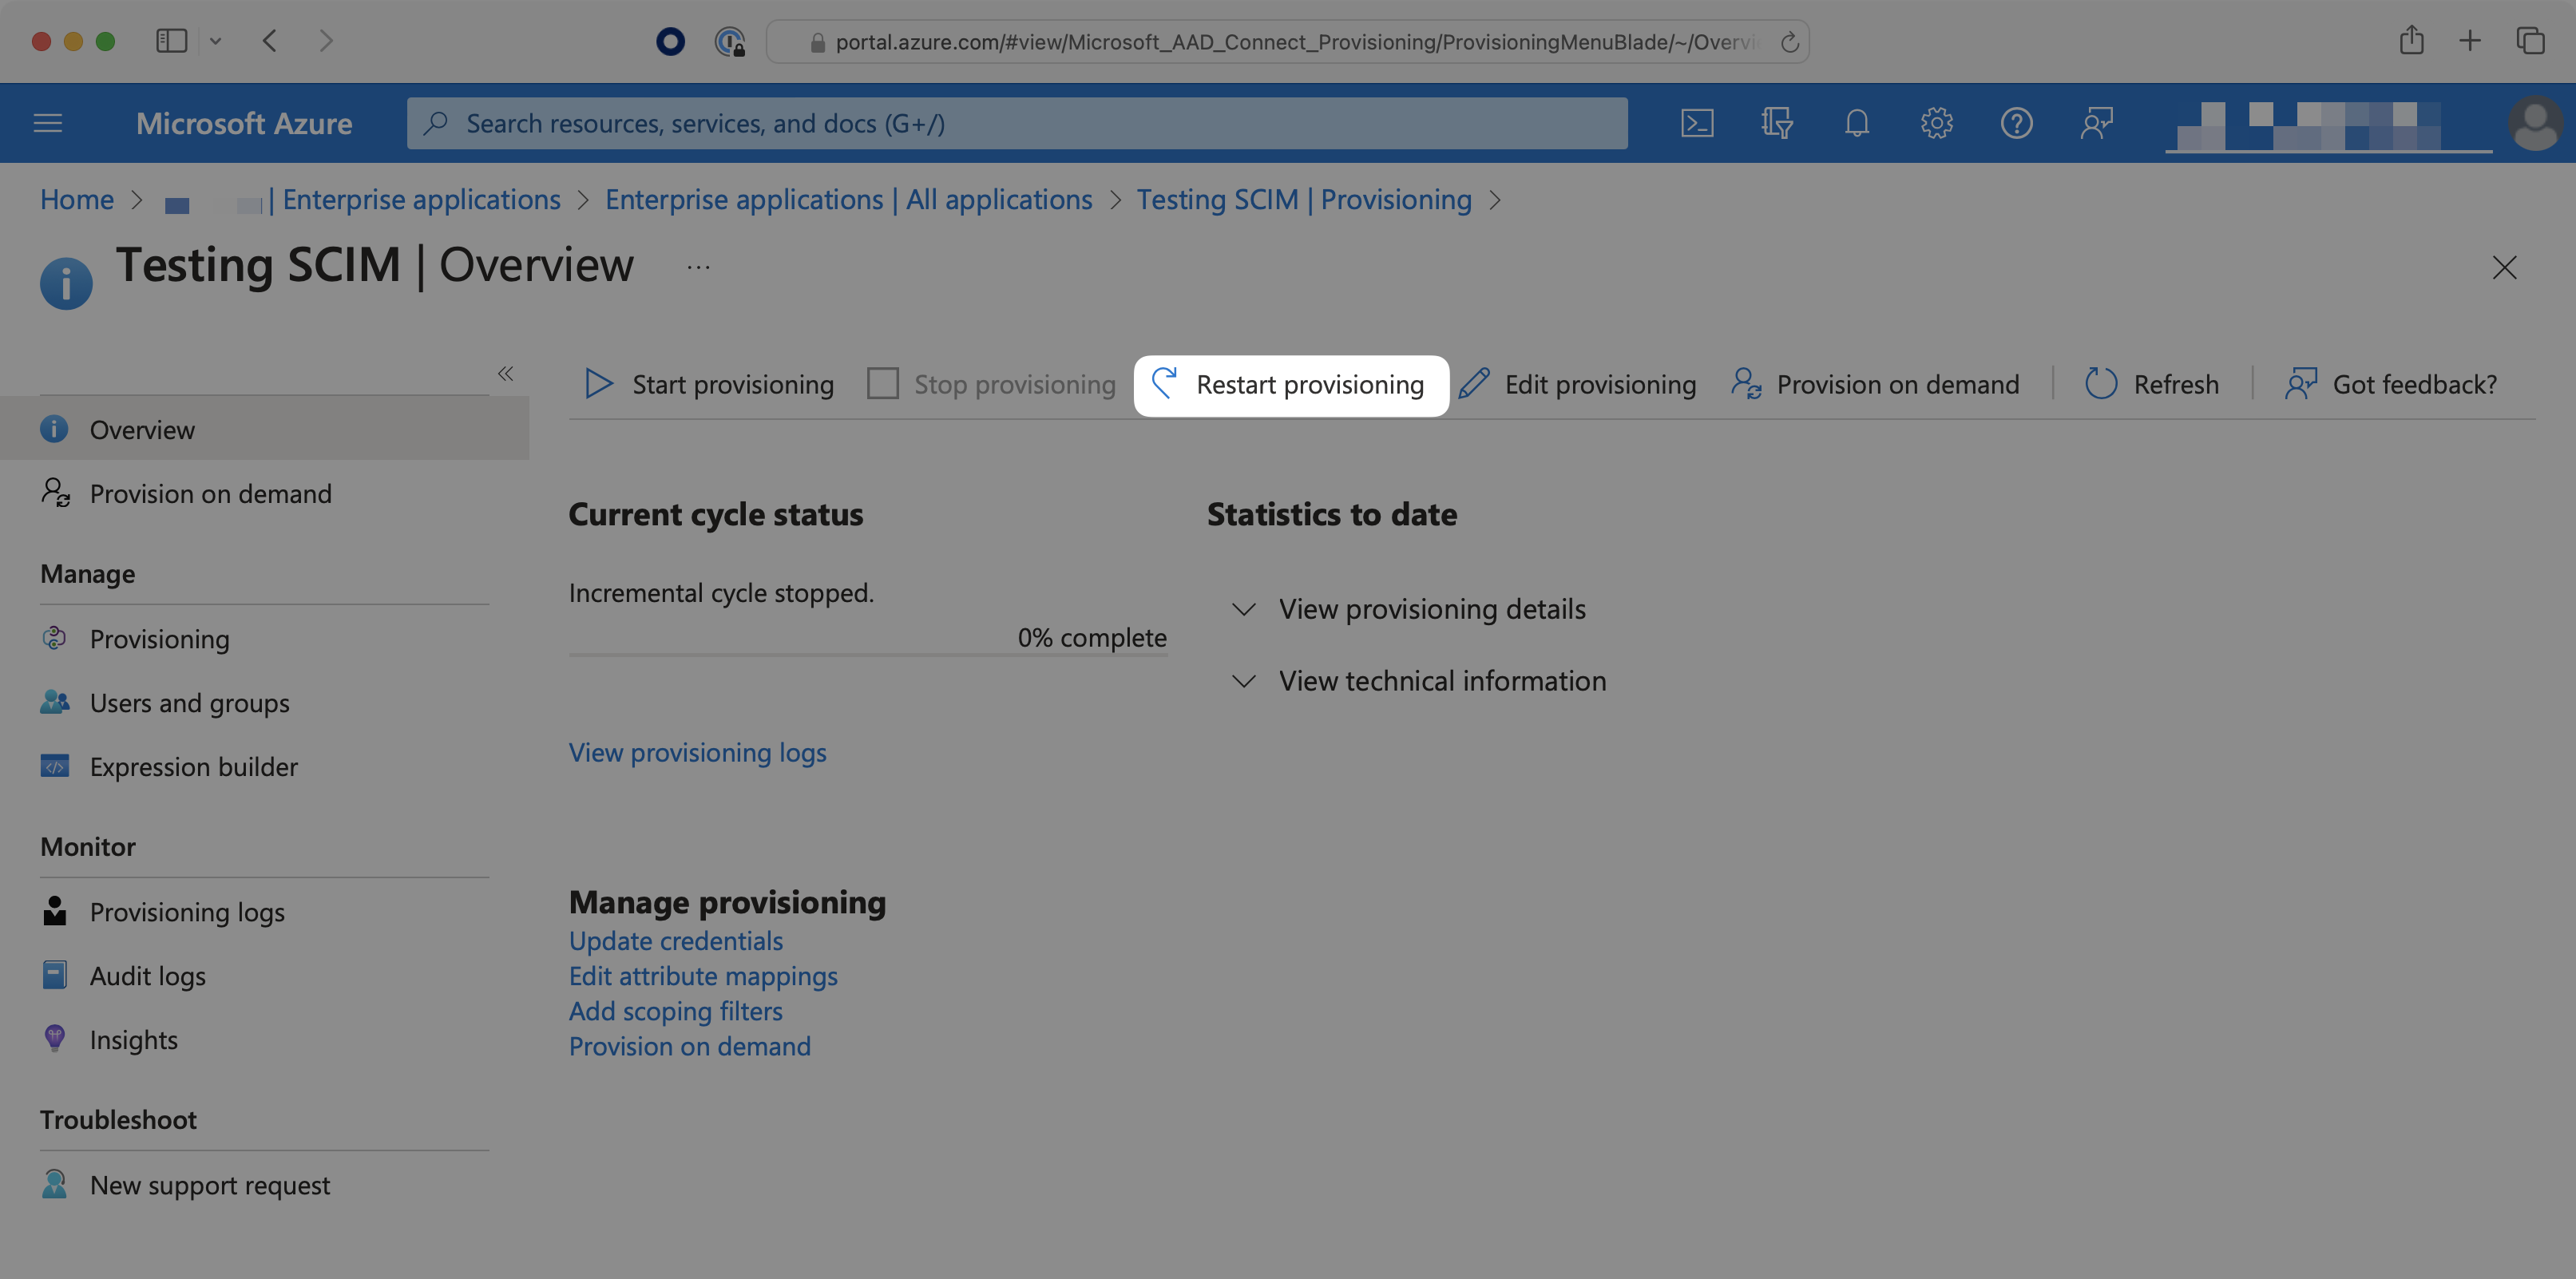Select Expression builder menu item
The width and height of the screenshot is (2576, 1279).
point(194,765)
